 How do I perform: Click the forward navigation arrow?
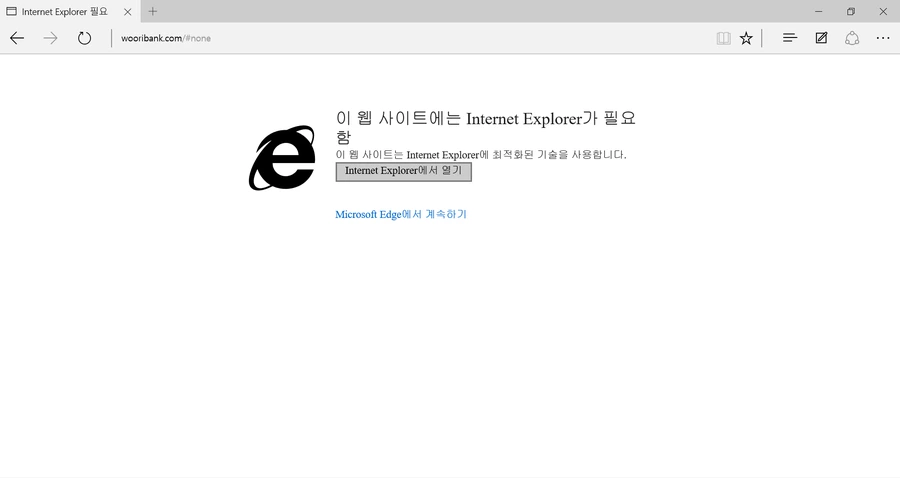point(51,38)
